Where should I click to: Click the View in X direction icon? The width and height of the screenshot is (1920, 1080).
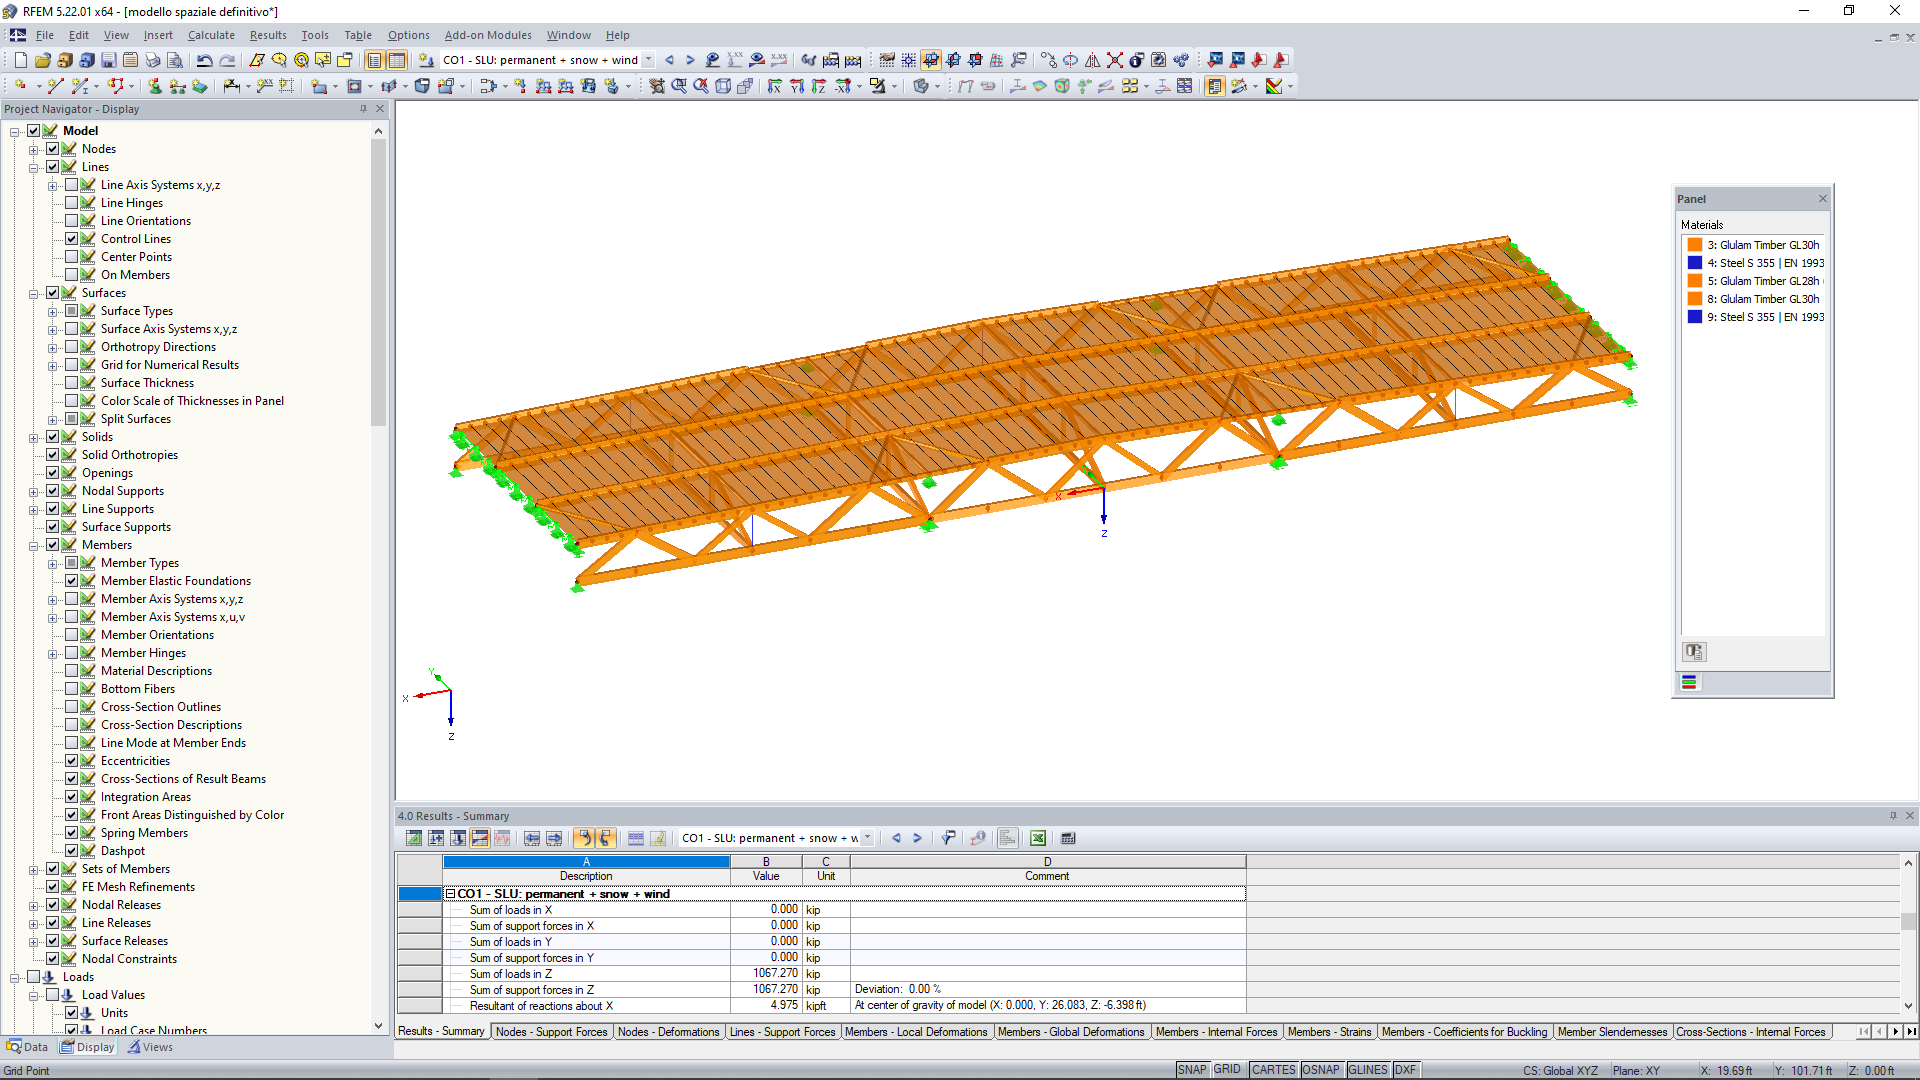[774, 87]
